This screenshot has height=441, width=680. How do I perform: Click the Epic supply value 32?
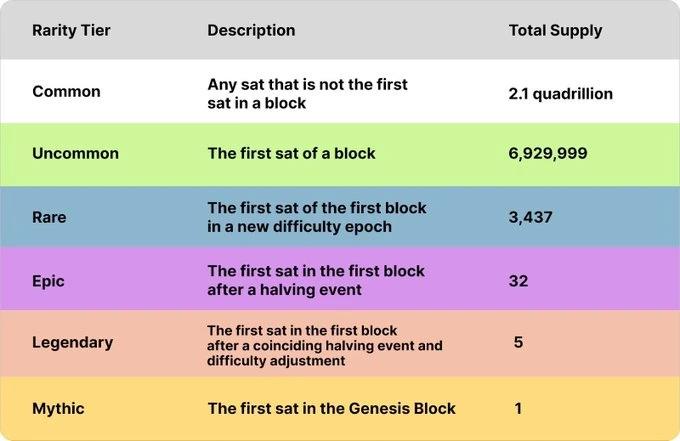pos(518,281)
